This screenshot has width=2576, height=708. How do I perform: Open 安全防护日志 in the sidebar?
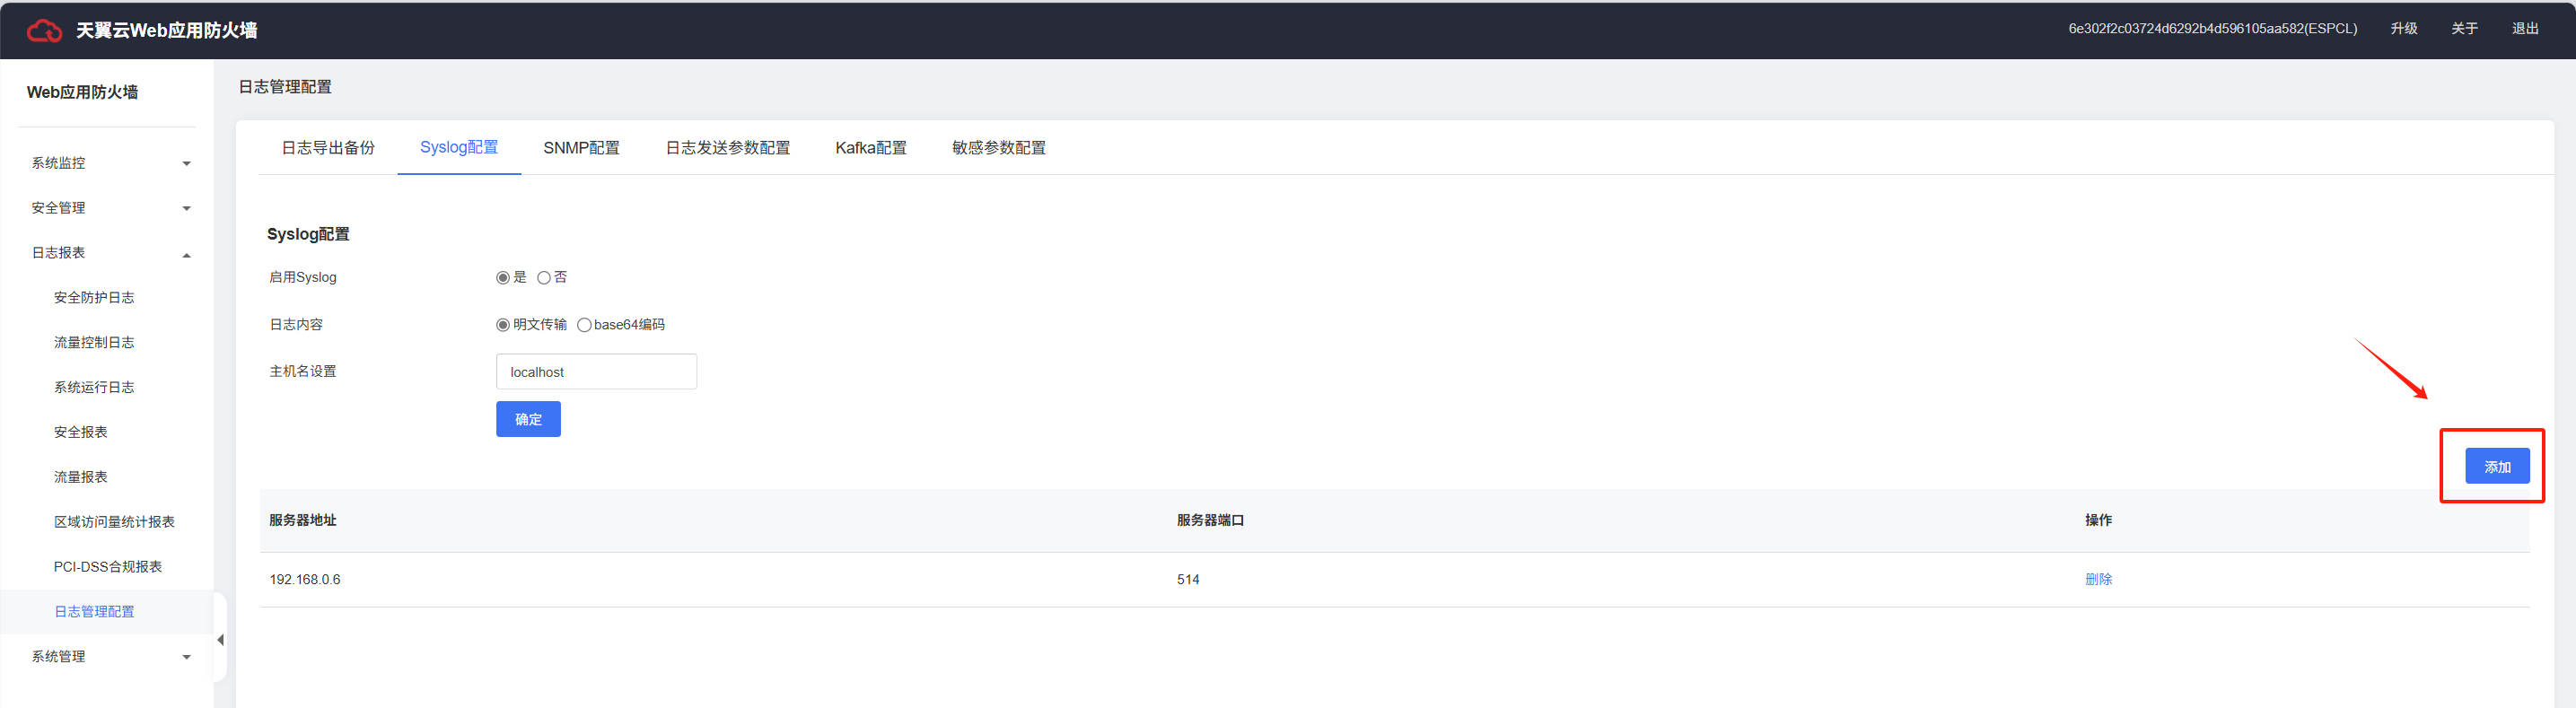(94, 298)
